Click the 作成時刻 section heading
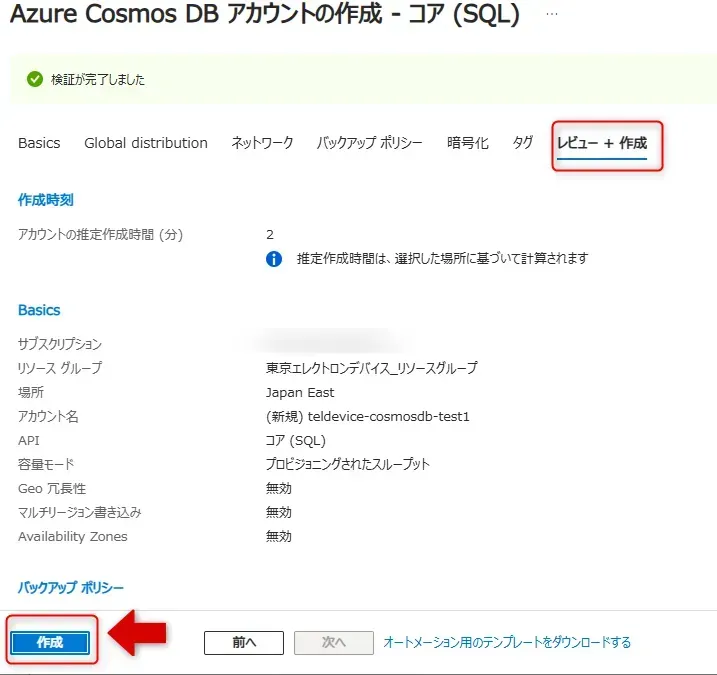717x675 pixels. tap(46, 200)
